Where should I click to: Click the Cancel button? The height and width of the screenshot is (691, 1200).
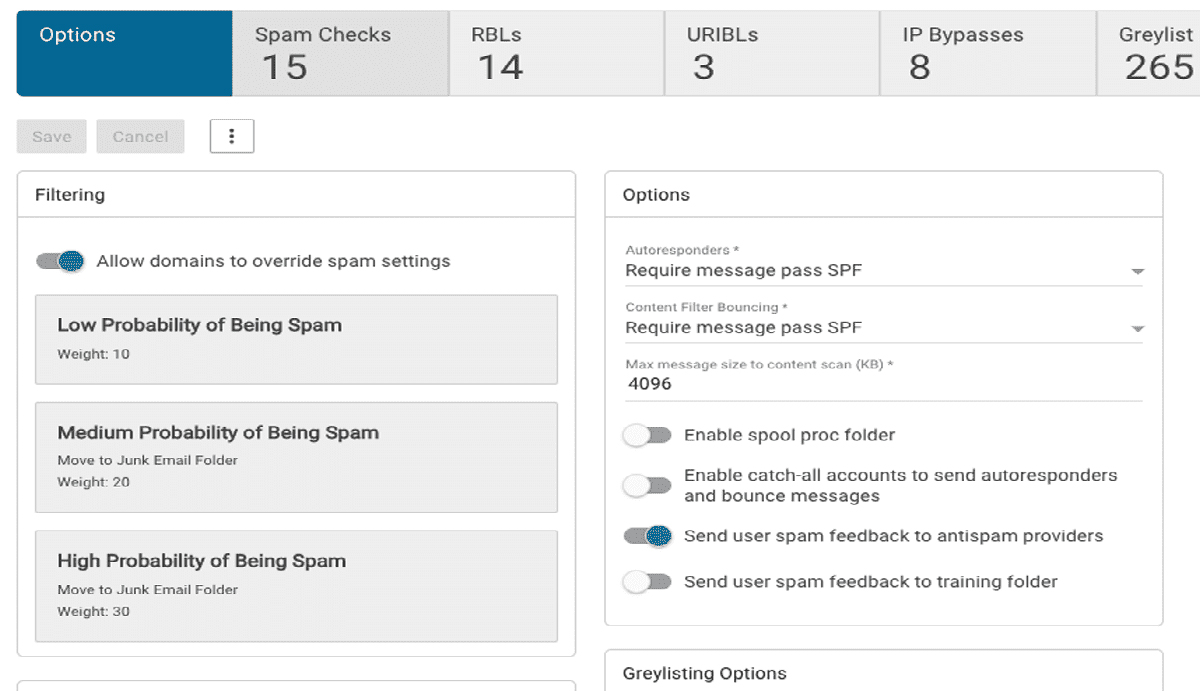(x=140, y=135)
